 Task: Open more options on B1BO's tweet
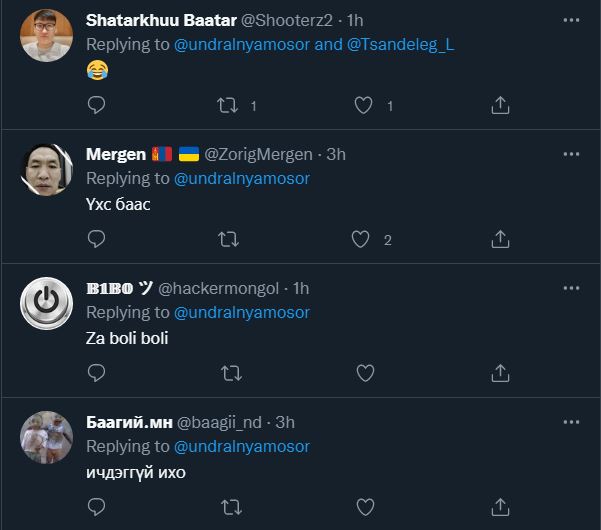coord(571,288)
